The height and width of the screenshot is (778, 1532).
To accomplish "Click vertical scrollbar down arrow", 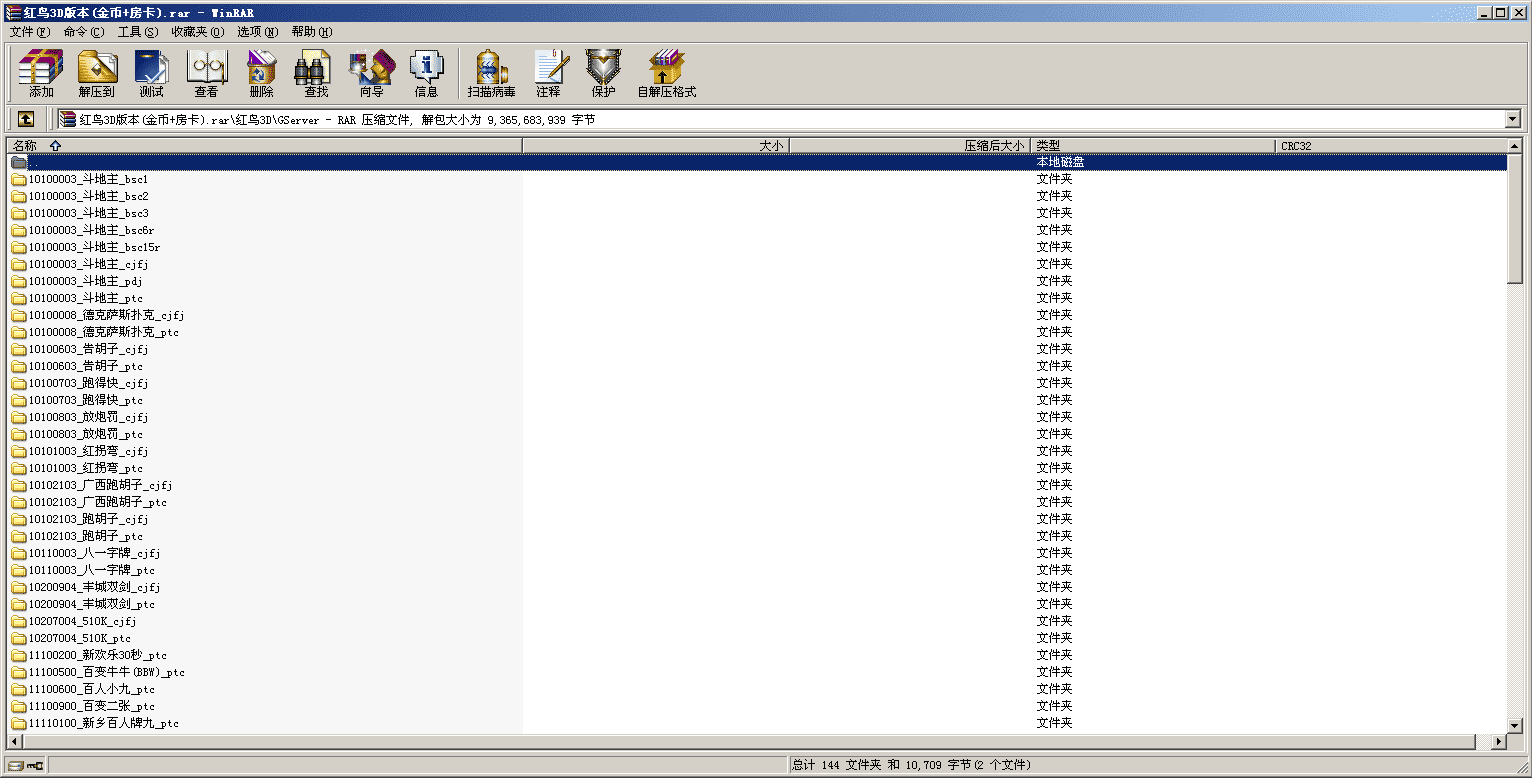I will click(x=1515, y=726).
